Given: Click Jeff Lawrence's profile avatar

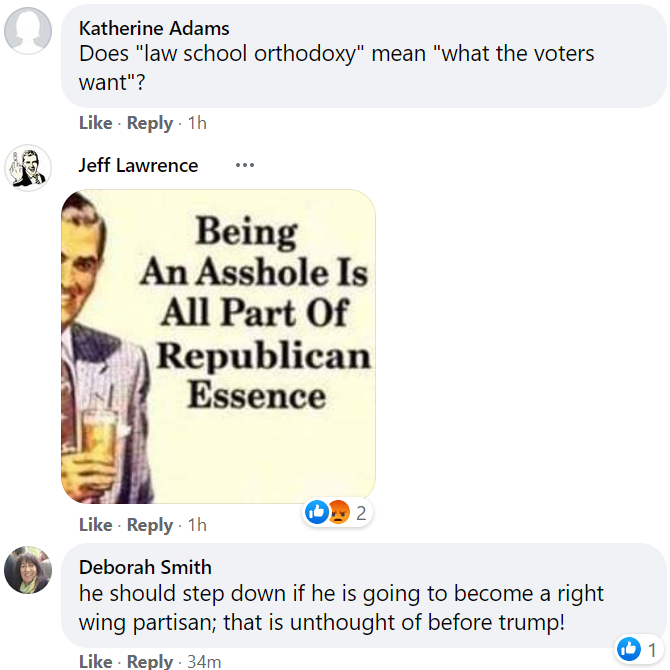Looking at the screenshot, I should [x=28, y=167].
